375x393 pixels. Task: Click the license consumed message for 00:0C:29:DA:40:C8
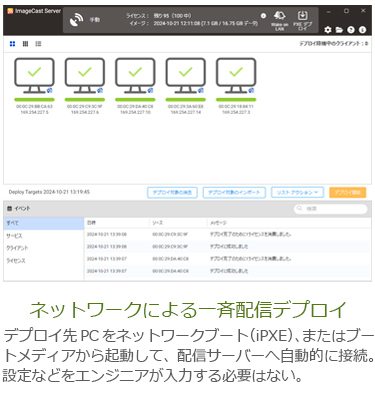coord(250,259)
